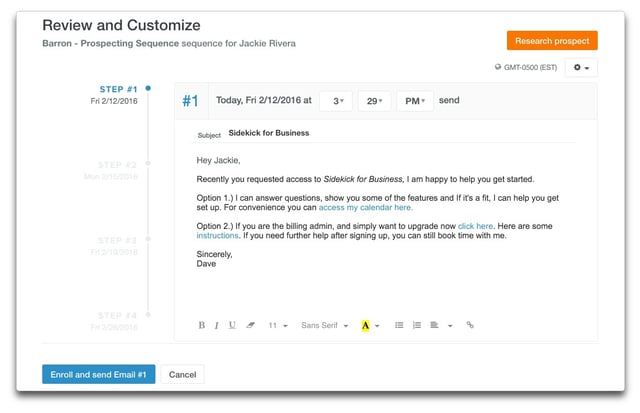Open the 'click here' upgrade link
This screenshot has height=413, width=640.
(x=475, y=226)
